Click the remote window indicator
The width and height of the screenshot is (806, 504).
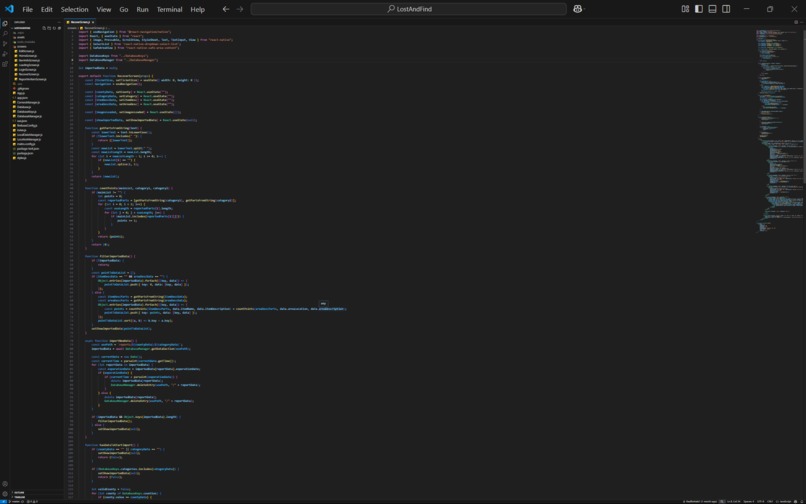[x=4, y=501]
